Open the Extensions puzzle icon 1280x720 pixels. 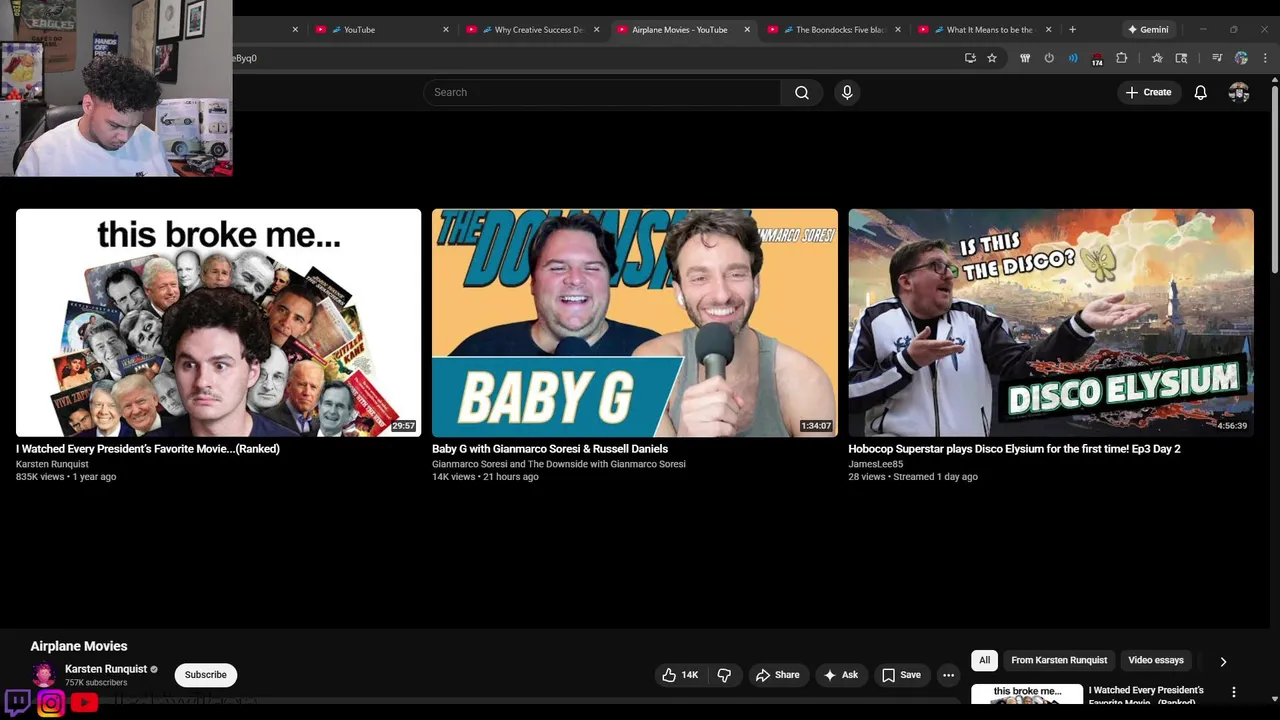(1121, 58)
